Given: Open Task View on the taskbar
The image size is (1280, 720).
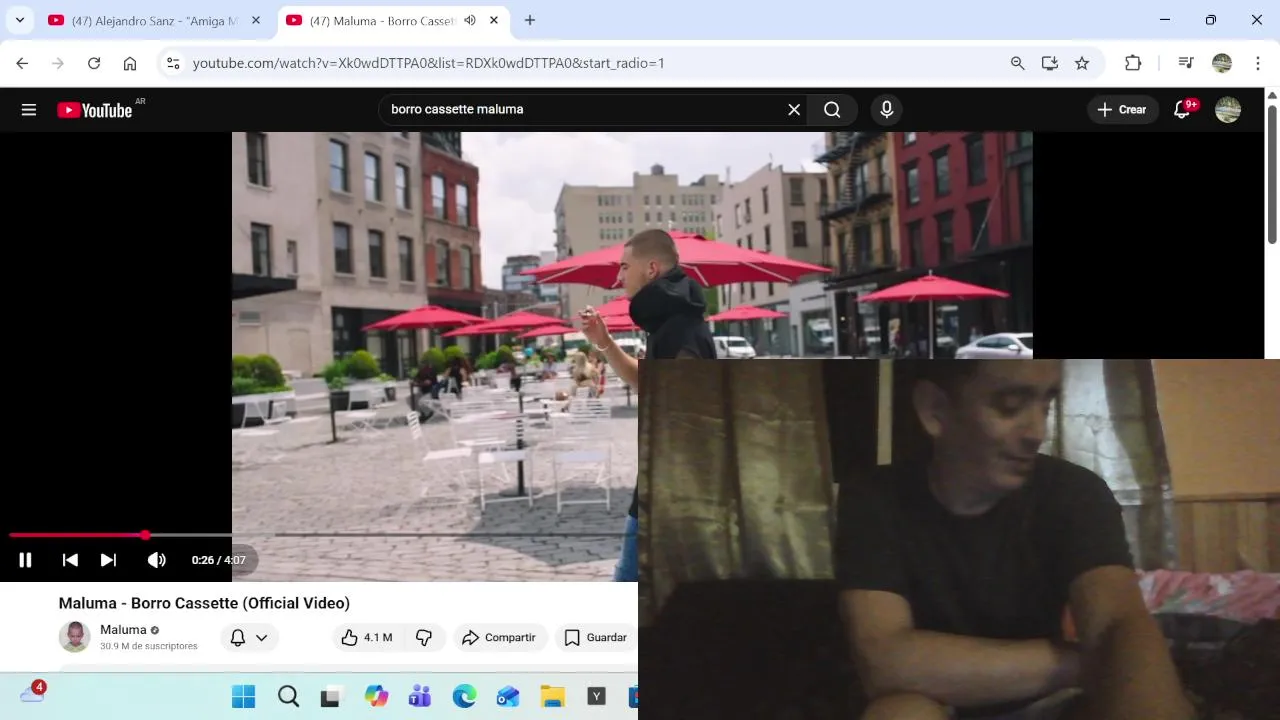Looking at the screenshot, I should click(x=331, y=696).
